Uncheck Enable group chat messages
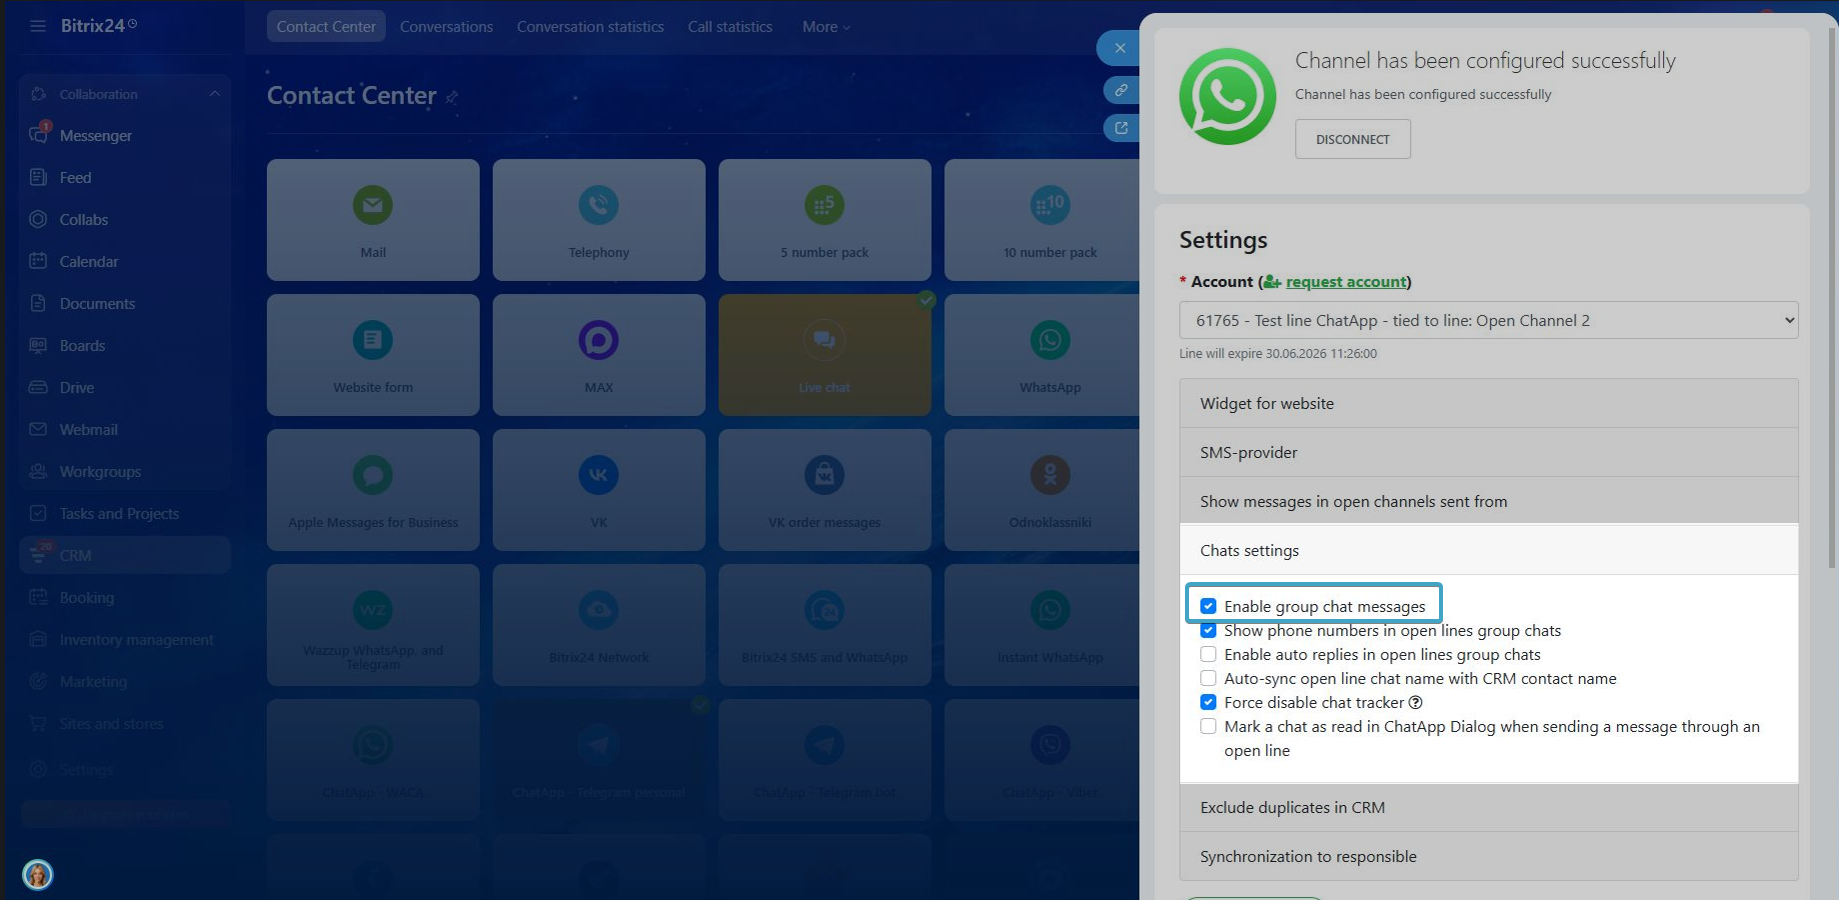Viewport: 1839px width, 900px height. pos(1208,606)
